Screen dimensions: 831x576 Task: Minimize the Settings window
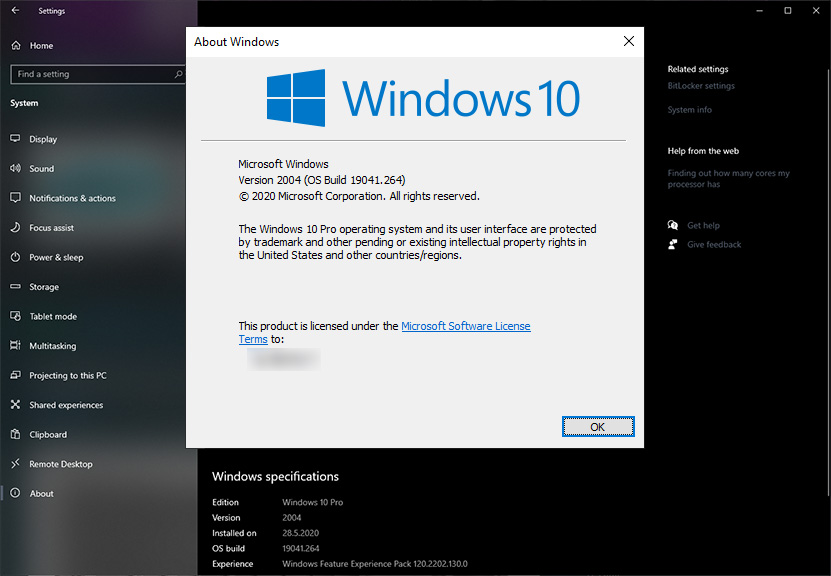click(759, 11)
